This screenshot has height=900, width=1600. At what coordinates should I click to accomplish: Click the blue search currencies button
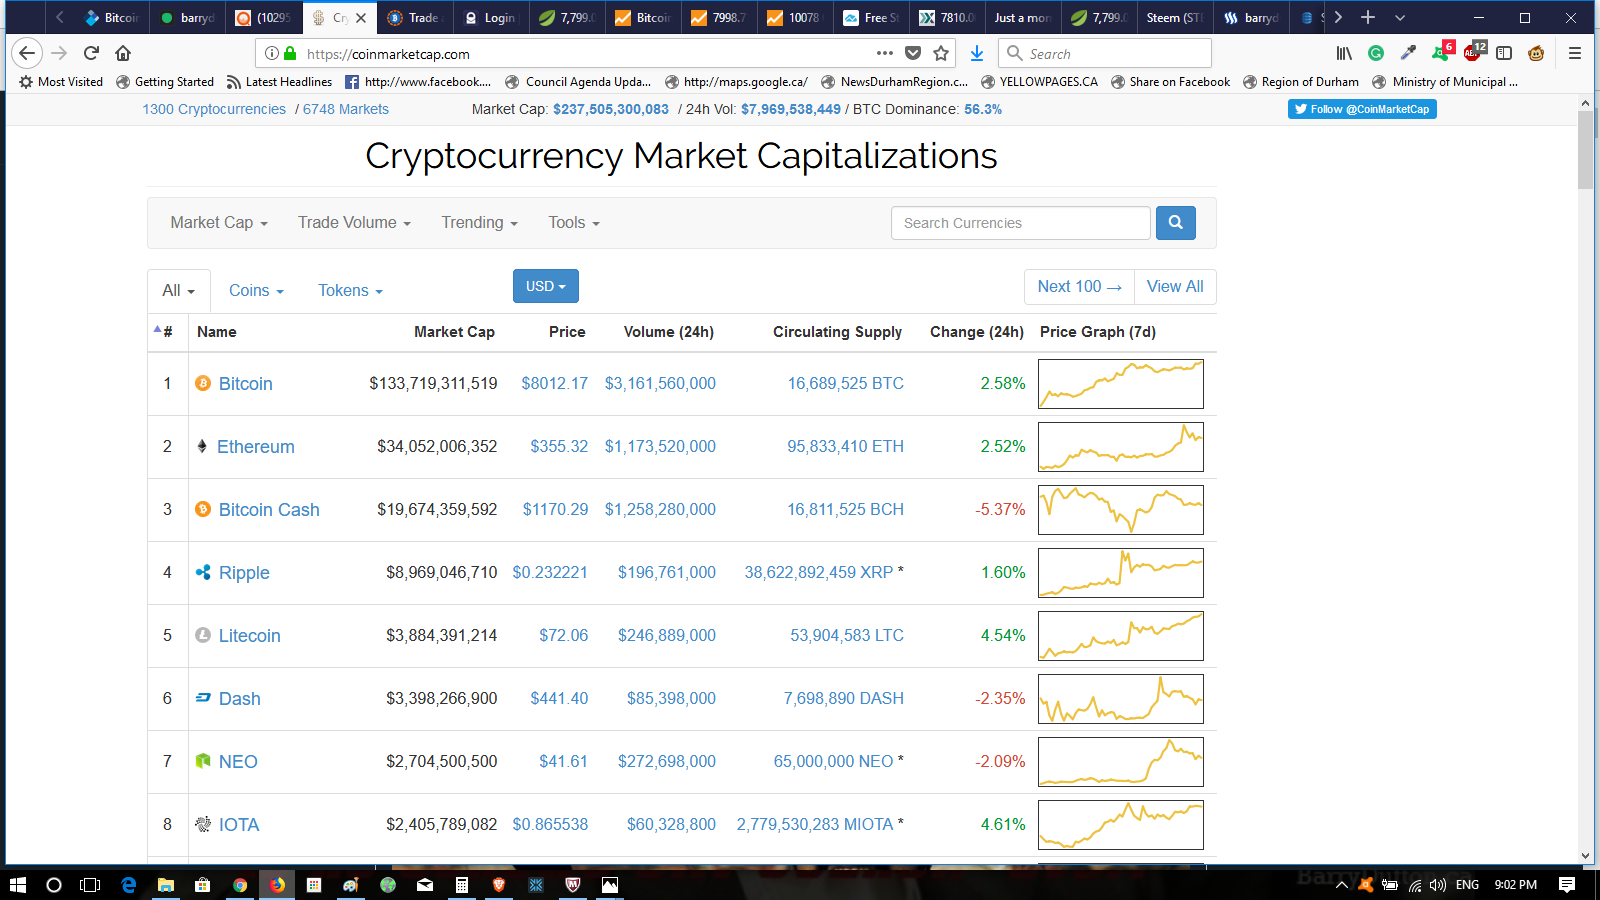(1176, 223)
